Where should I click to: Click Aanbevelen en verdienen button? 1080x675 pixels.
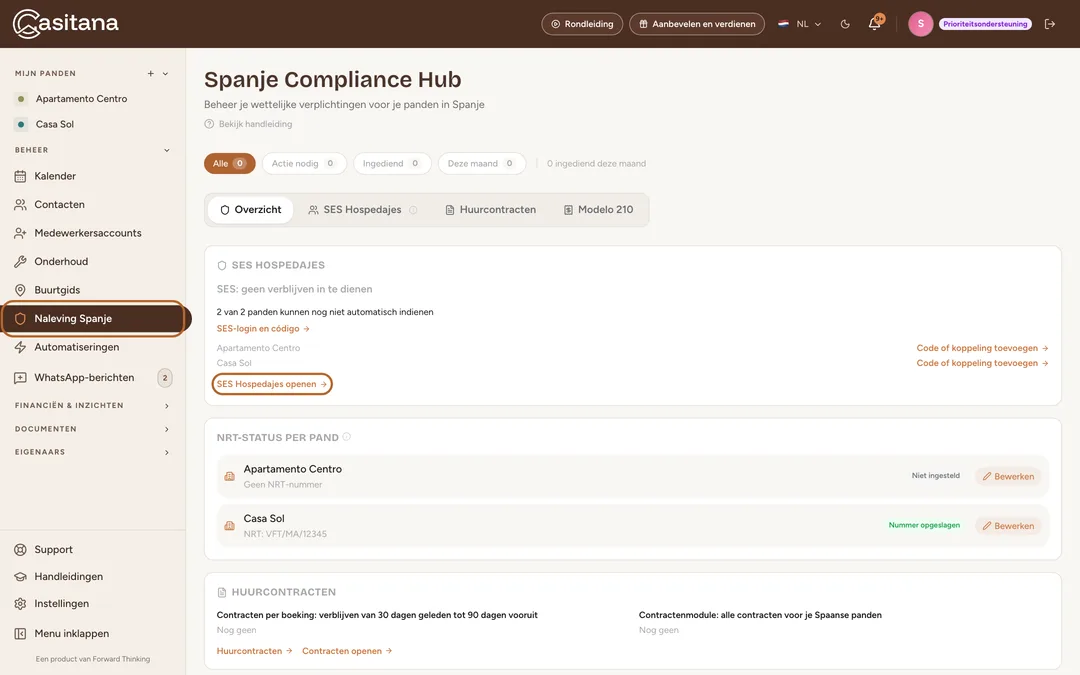[x=696, y=24]
